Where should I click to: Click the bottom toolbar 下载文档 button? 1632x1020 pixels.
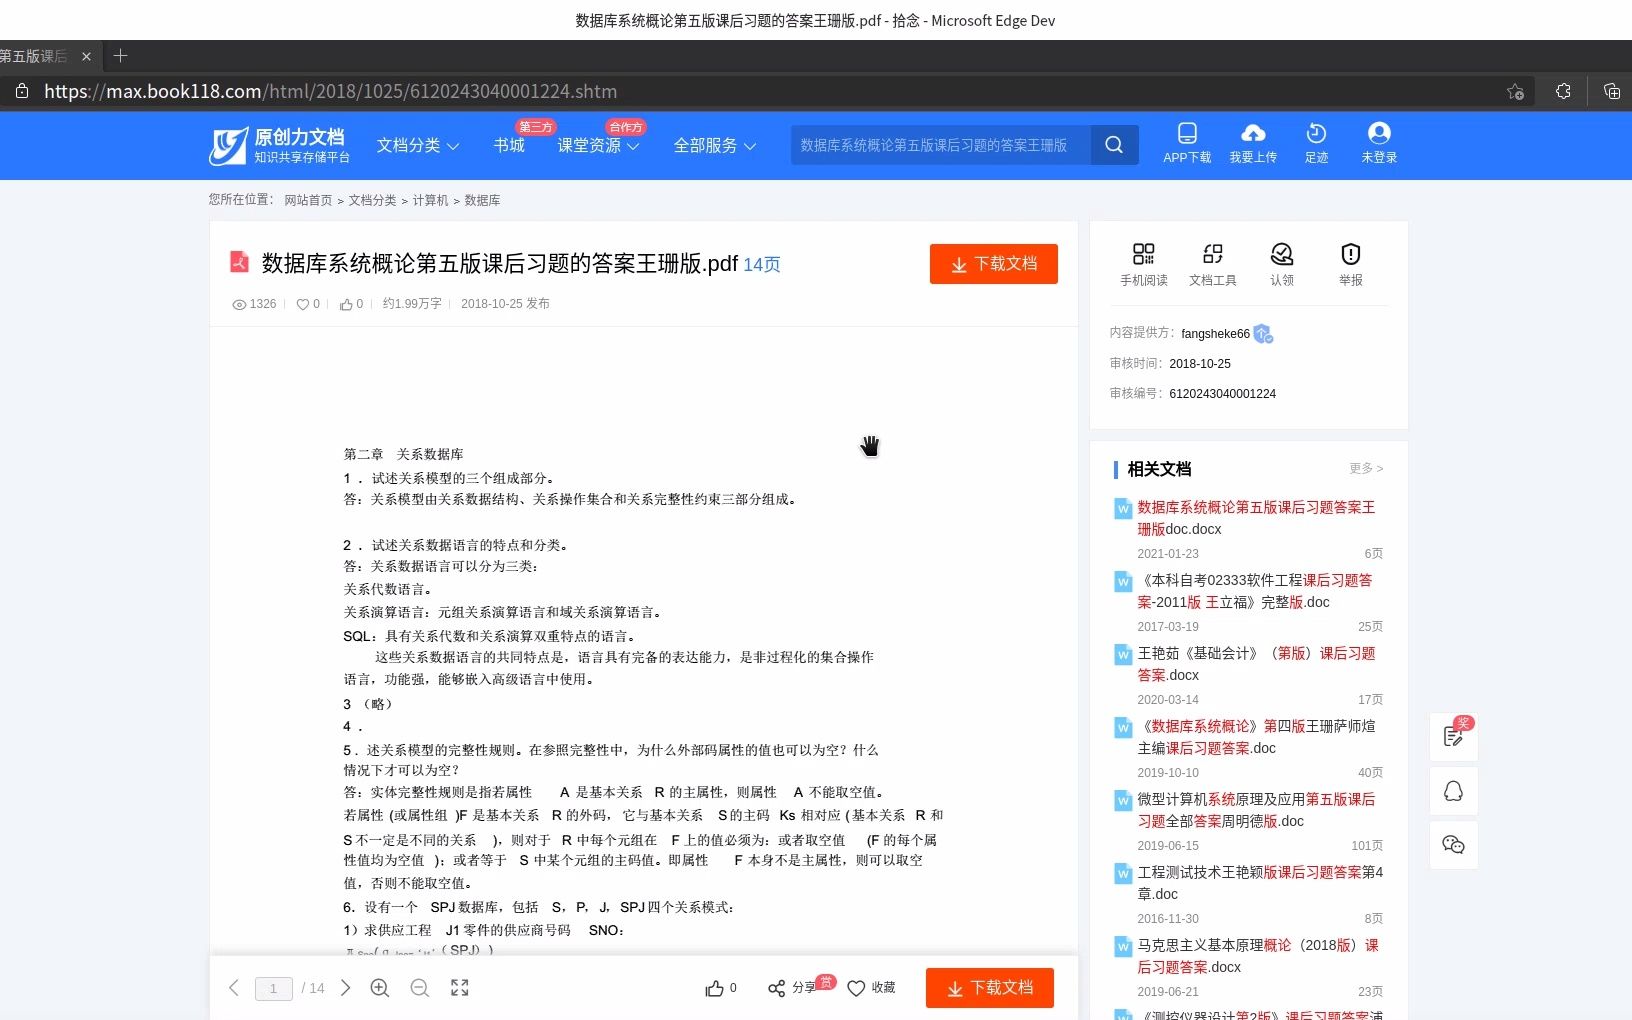990,988
